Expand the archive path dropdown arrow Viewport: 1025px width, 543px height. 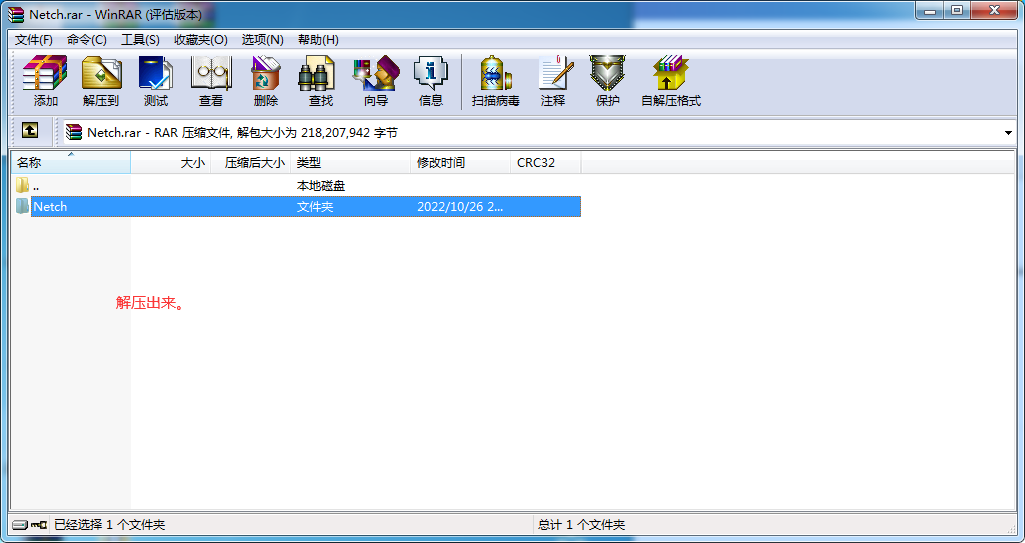tap(1007, 132)
